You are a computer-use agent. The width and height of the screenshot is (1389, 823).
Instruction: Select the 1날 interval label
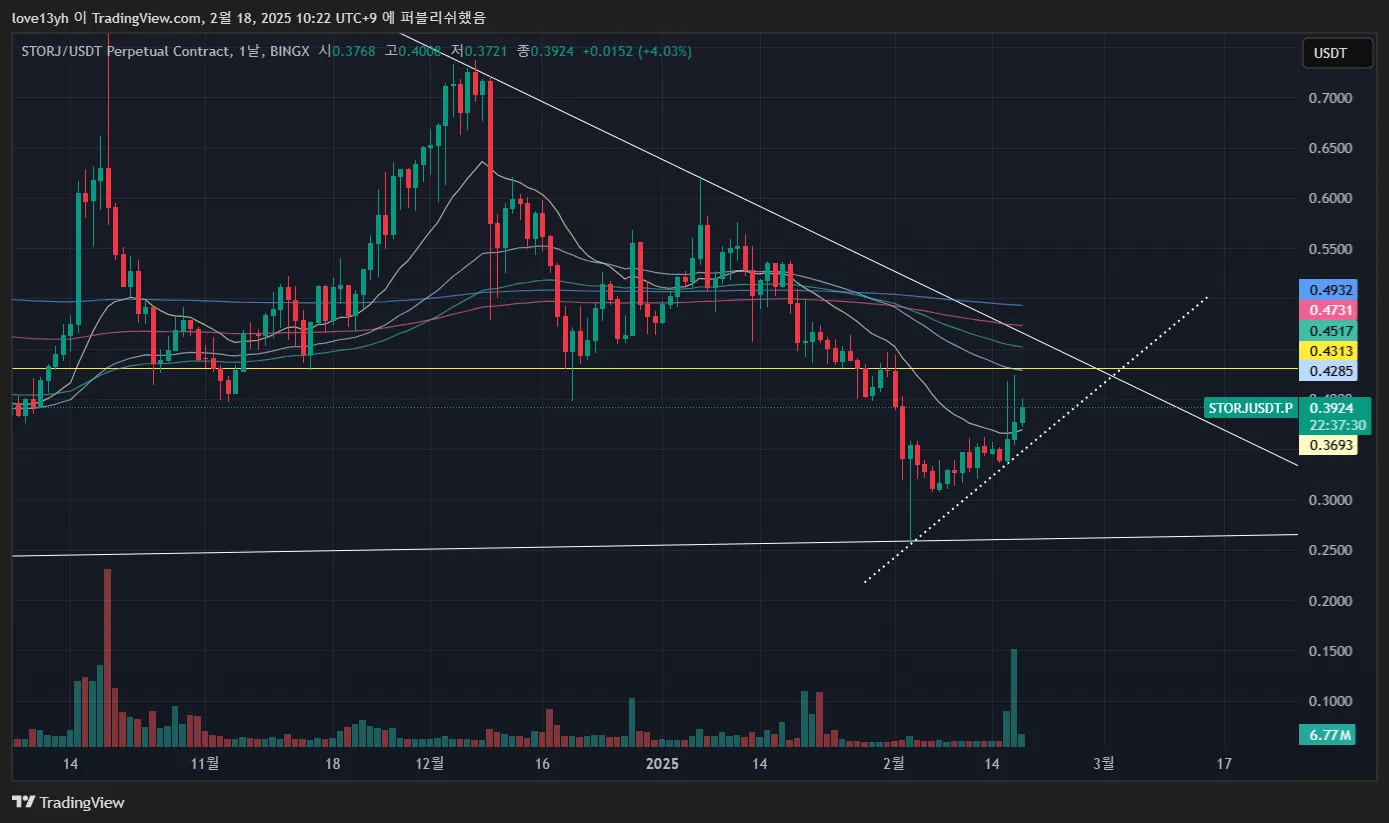pyautogui.click(x=250, y=51)
